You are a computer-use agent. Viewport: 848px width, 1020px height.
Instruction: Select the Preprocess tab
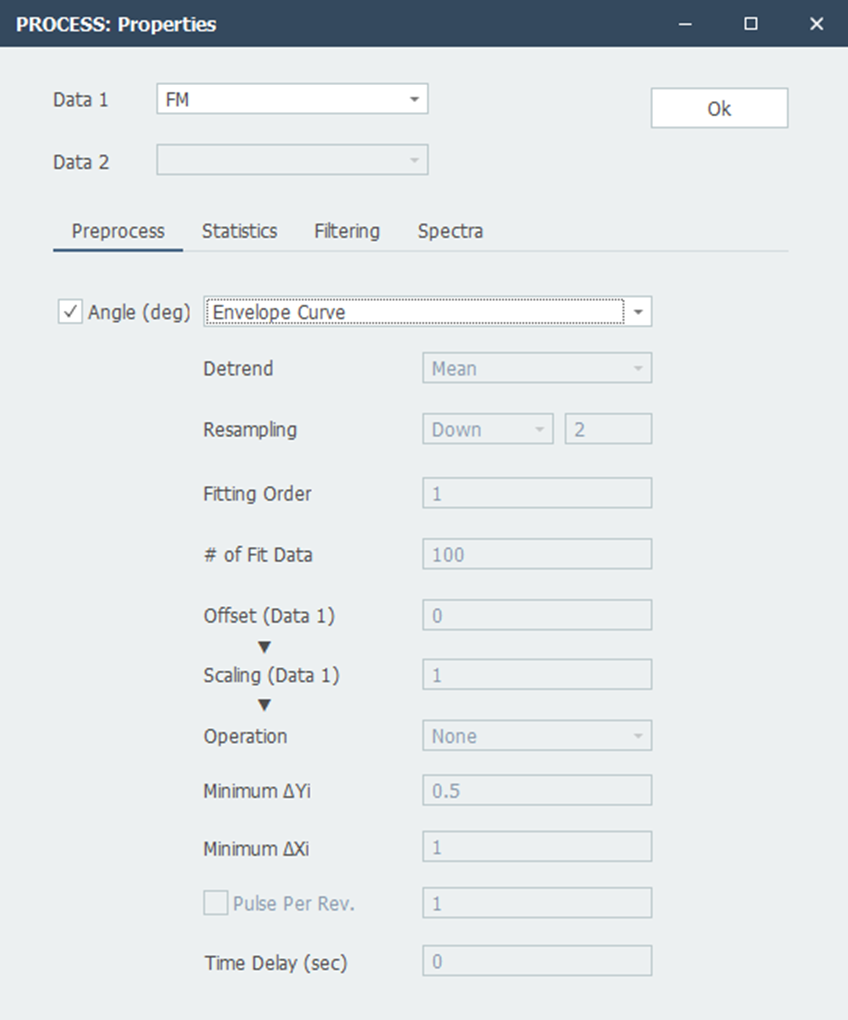pos(118,231)
